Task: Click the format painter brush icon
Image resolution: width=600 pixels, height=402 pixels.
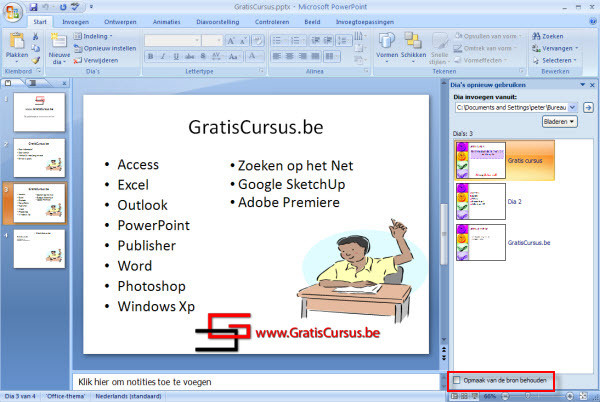Action: tap(36, 60)
